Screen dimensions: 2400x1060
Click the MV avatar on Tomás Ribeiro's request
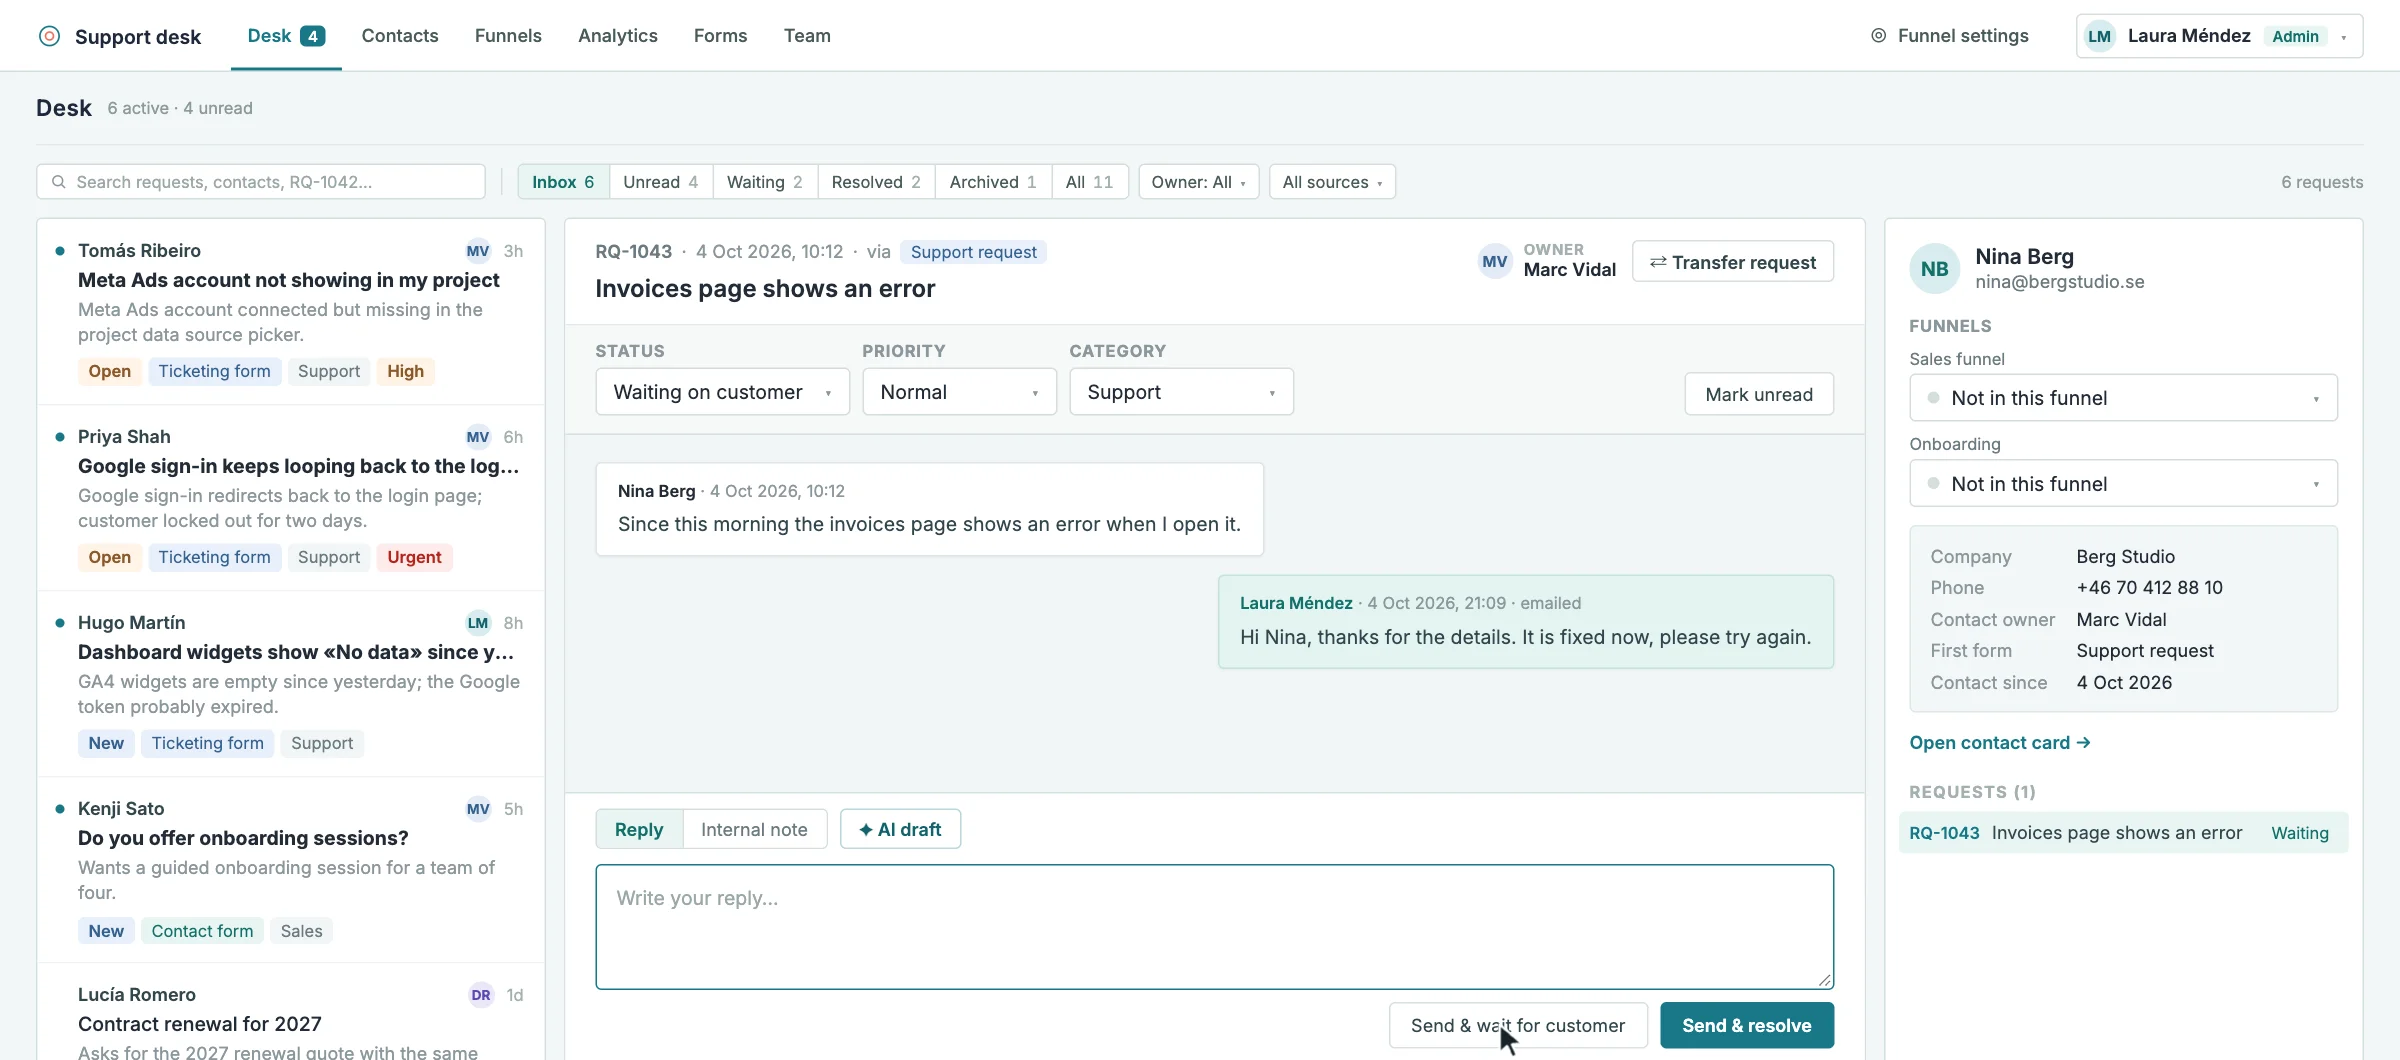click(x=478, y=251)
